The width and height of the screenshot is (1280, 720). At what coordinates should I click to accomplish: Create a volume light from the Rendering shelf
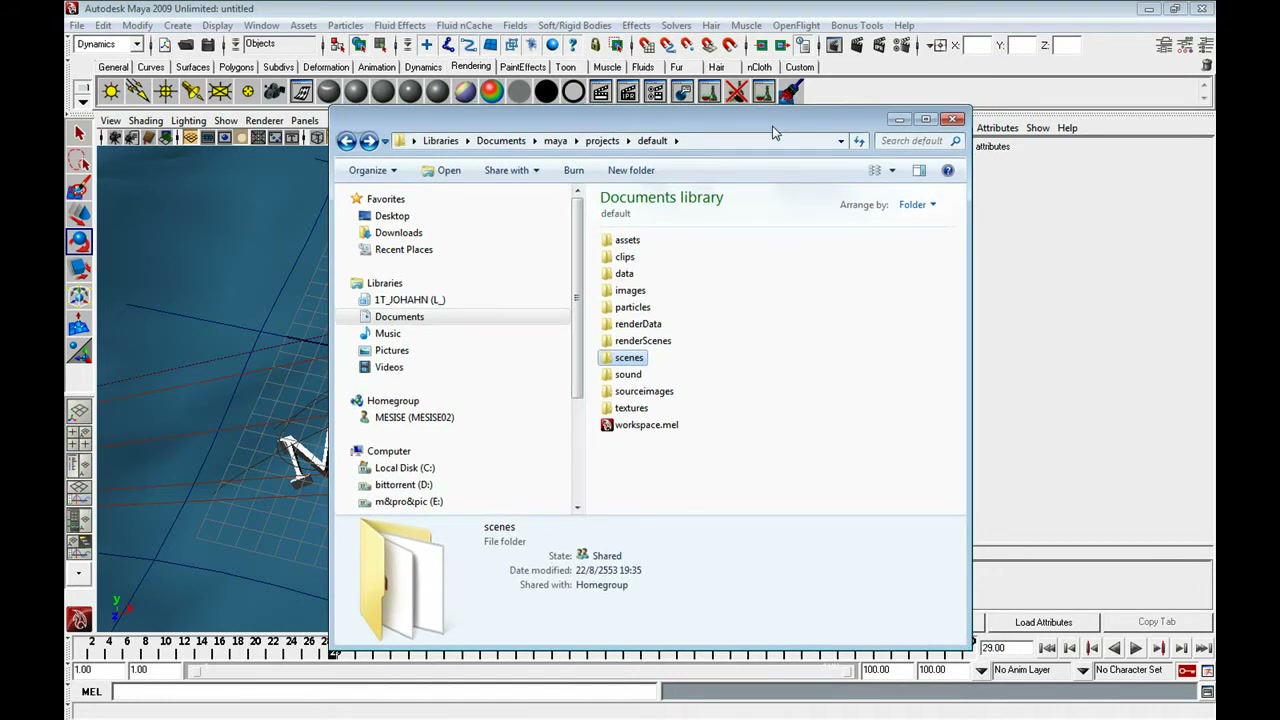(x=247, y=92)
